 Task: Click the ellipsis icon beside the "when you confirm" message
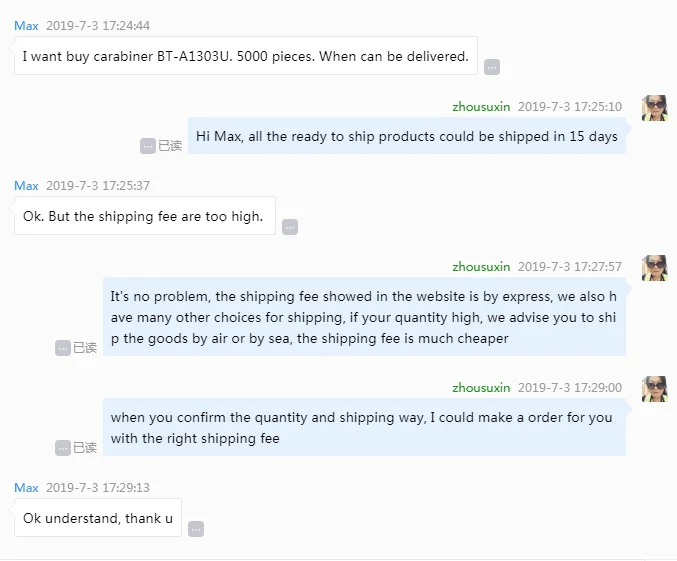click(x=63, y=448)
